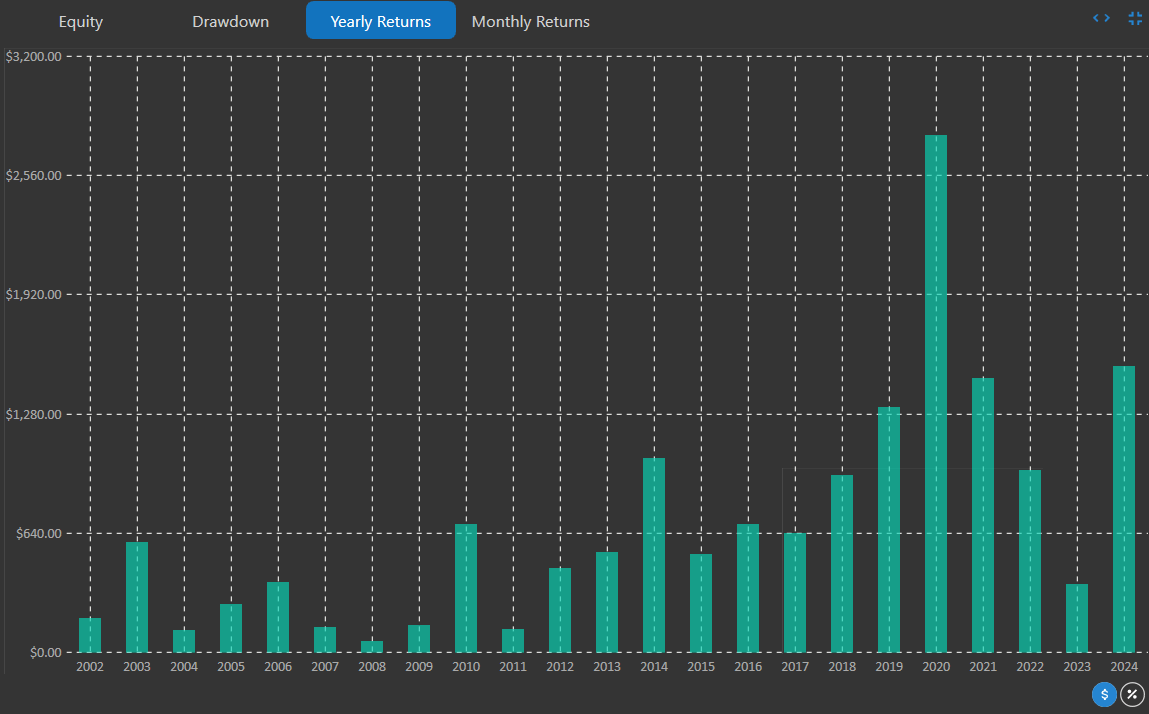Click the $3,200.00 axis label

34,56
